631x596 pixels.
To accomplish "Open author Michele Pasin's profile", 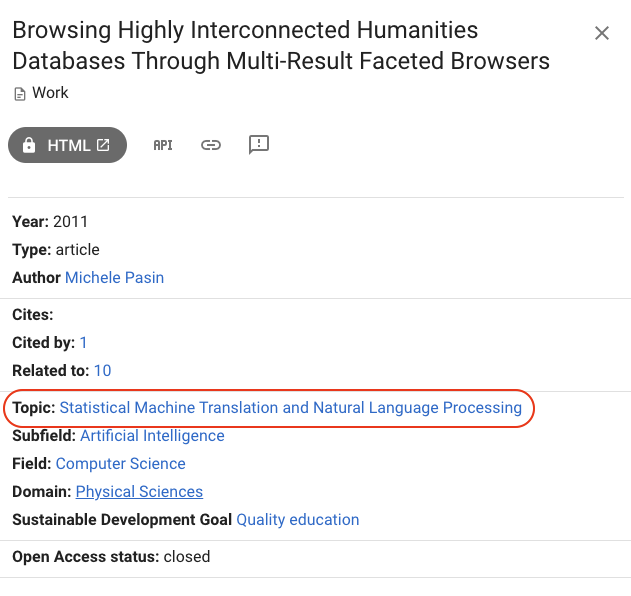I will coord(115,278).
